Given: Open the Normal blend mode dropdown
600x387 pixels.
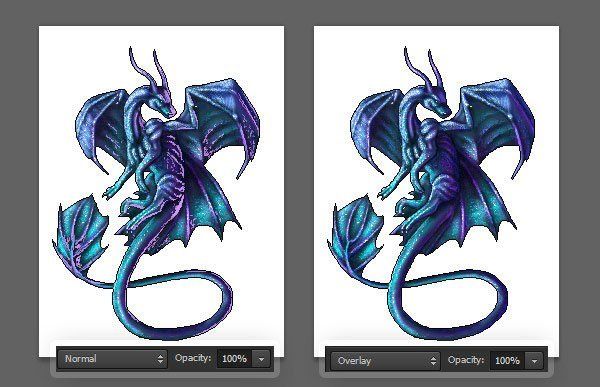Looking at the screenshot, I should [113, 359].
